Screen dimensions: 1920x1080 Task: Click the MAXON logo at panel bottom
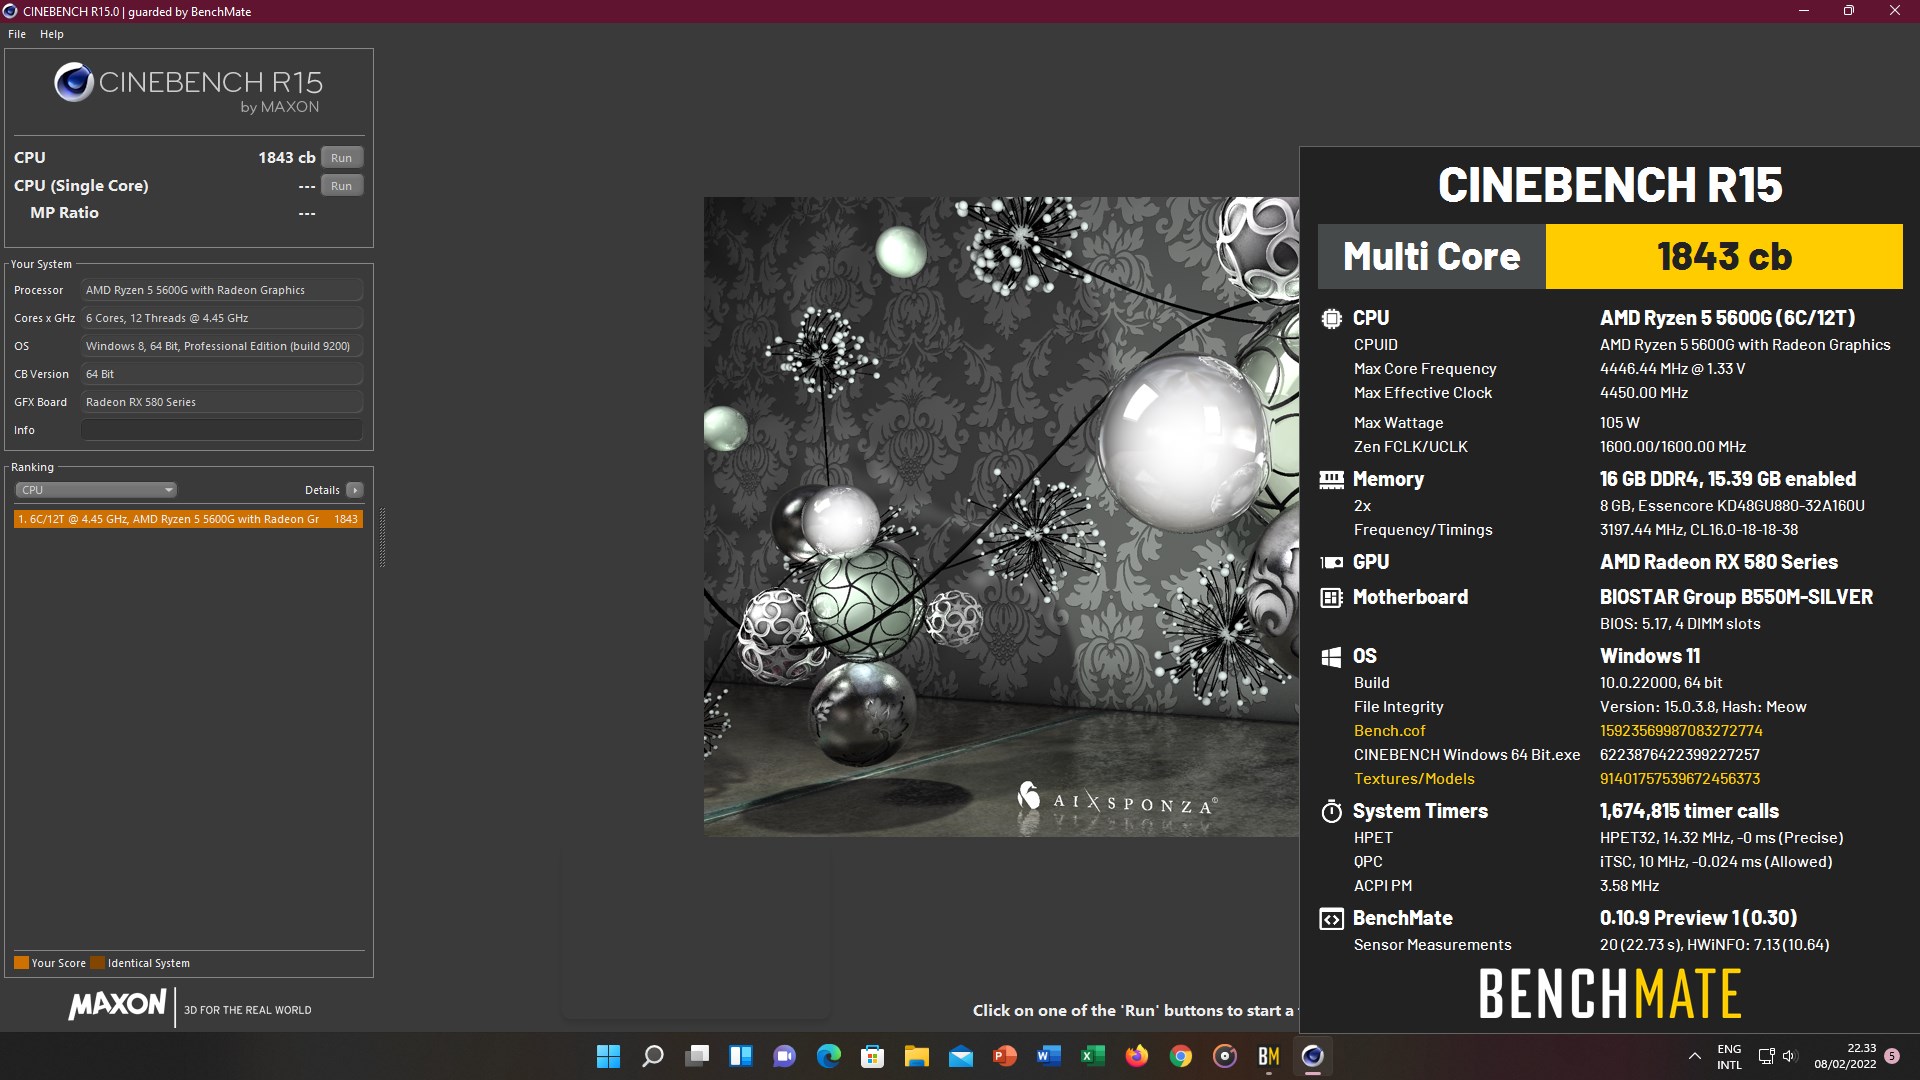(117, 1004)
